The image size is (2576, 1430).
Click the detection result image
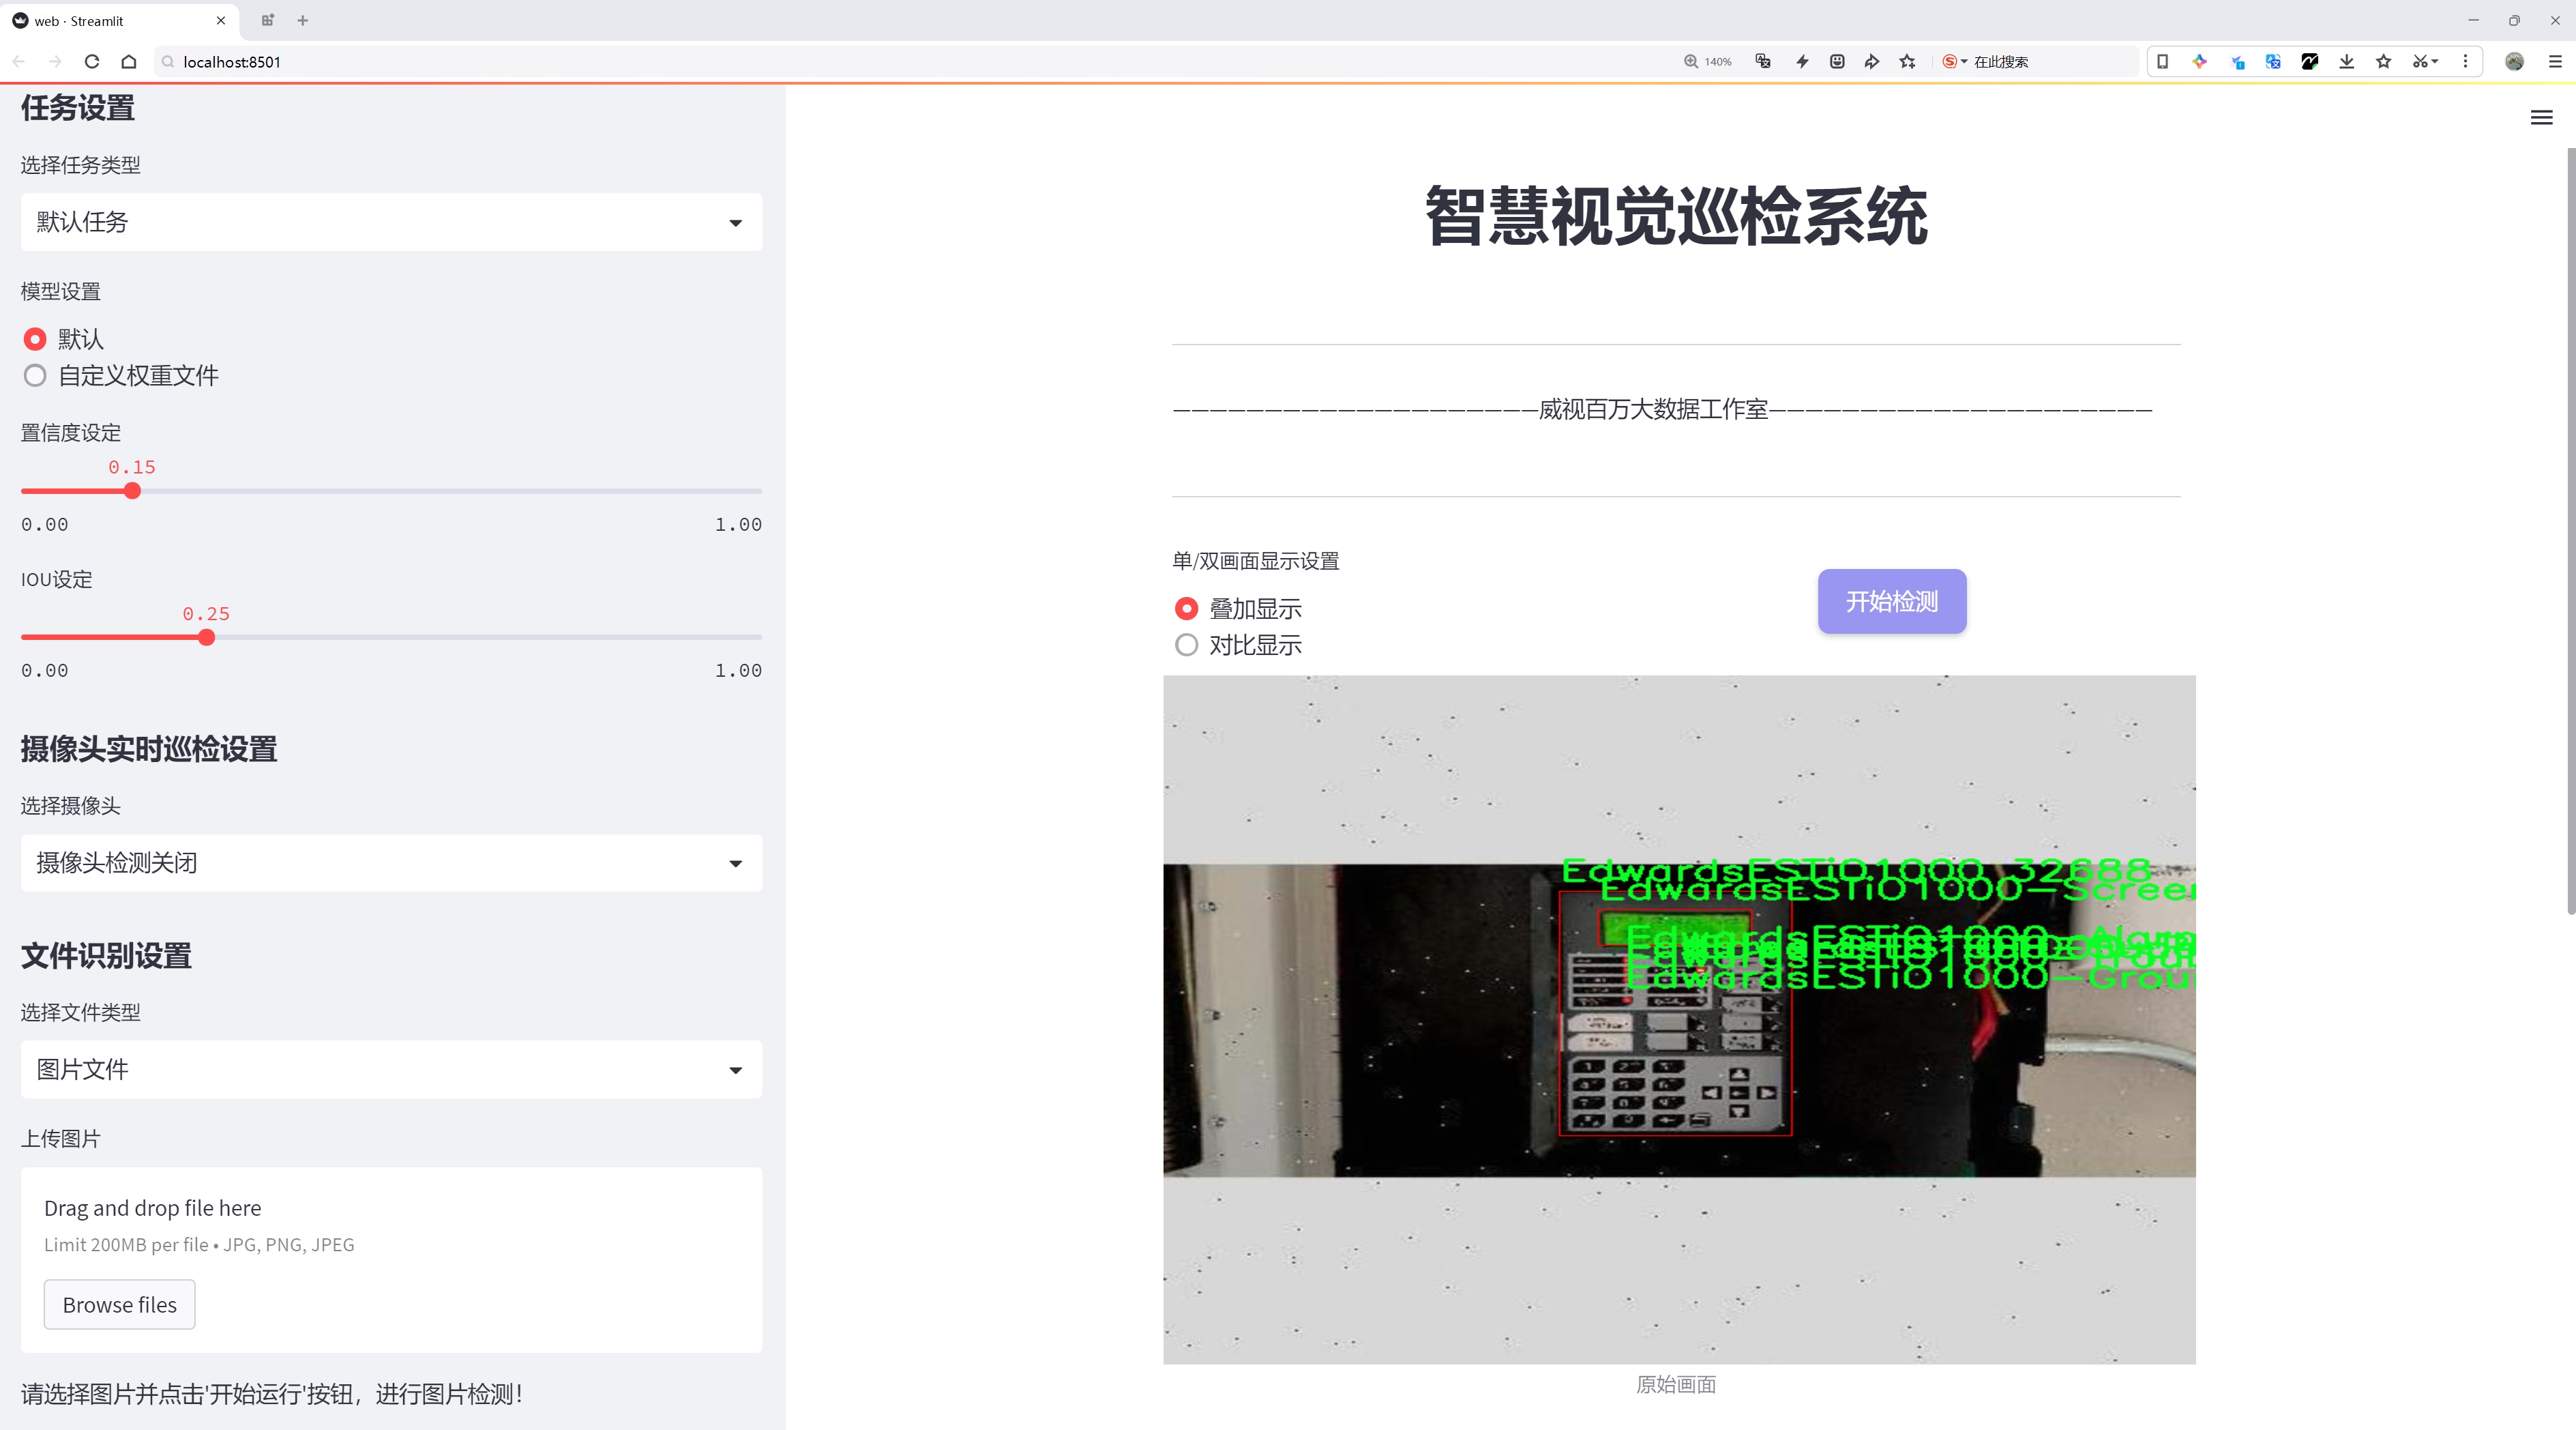point(1679,1020)
